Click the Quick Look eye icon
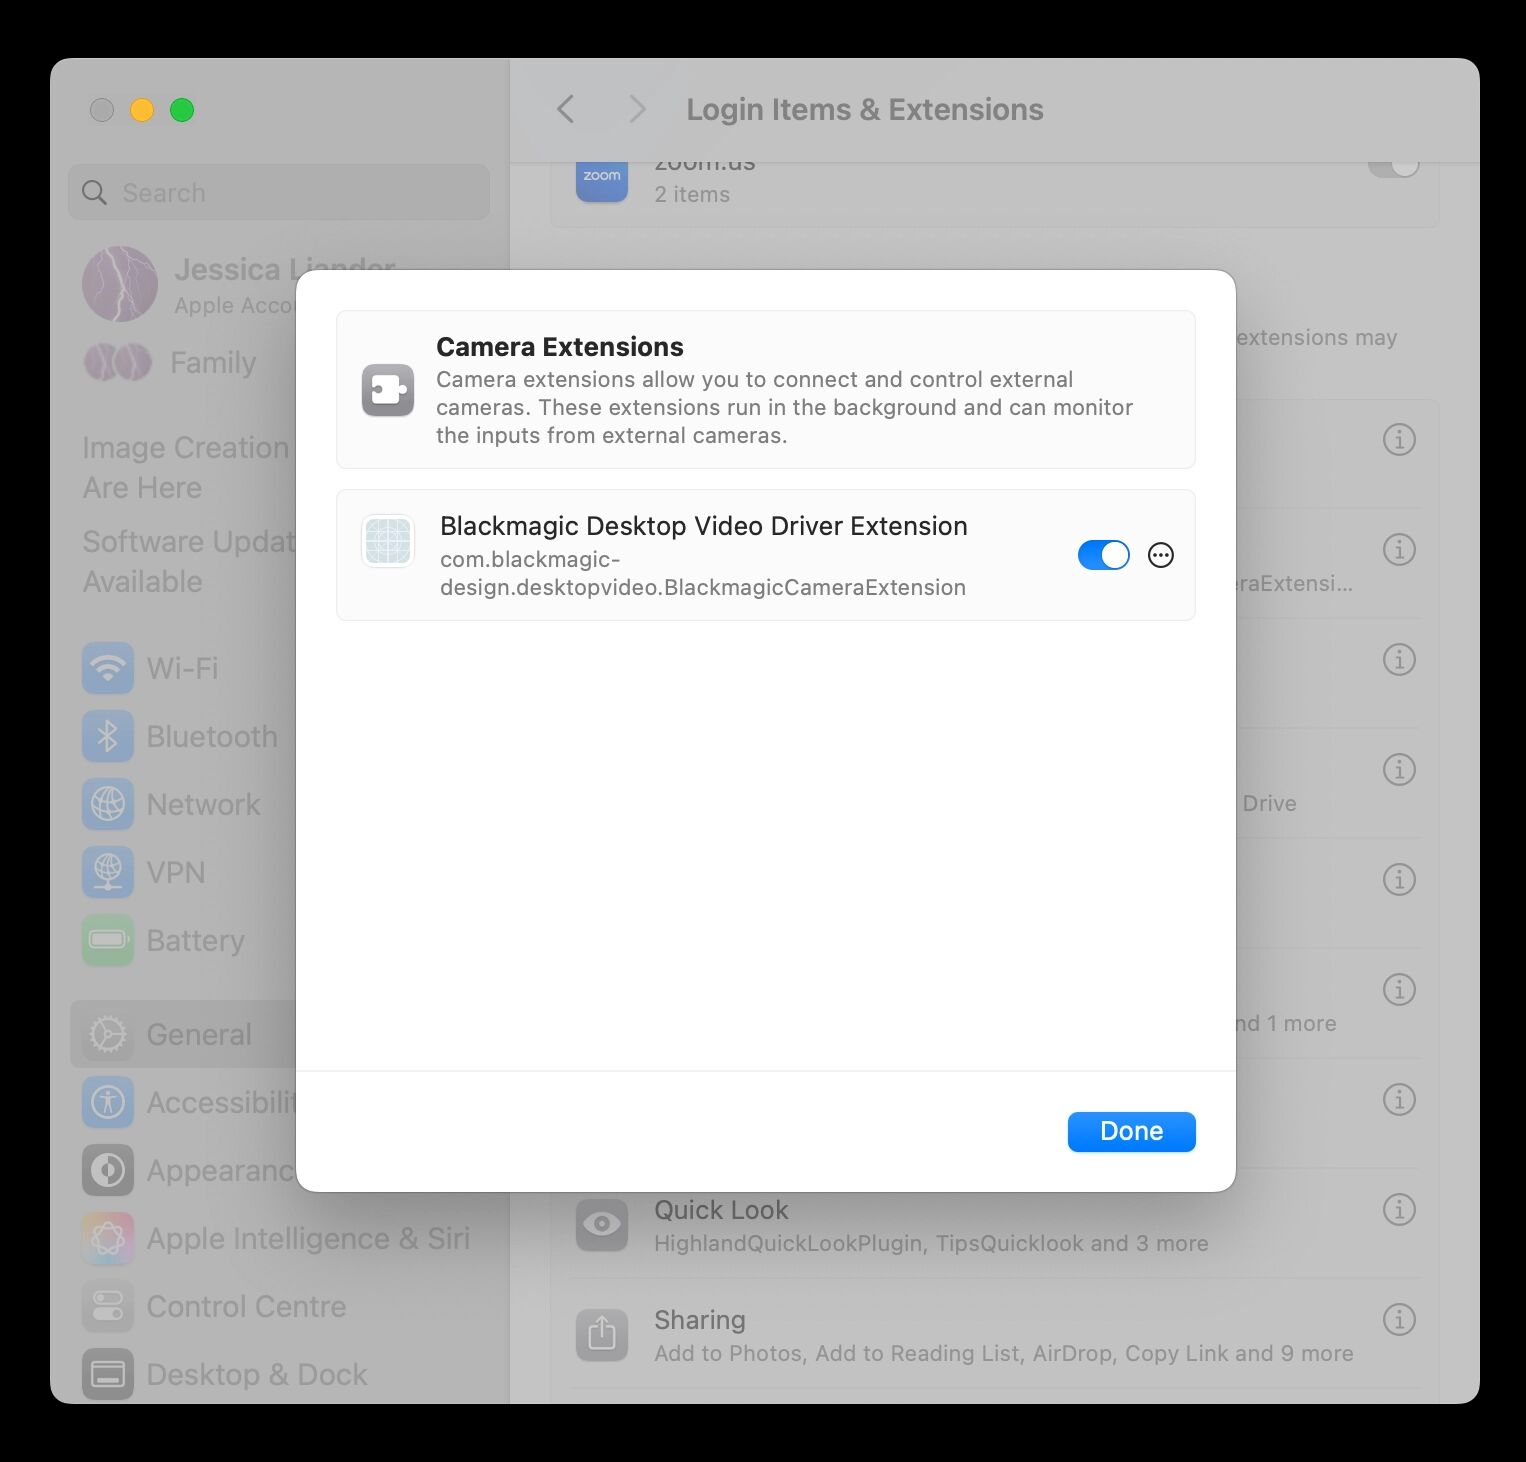 click(x=602, y=1225)
